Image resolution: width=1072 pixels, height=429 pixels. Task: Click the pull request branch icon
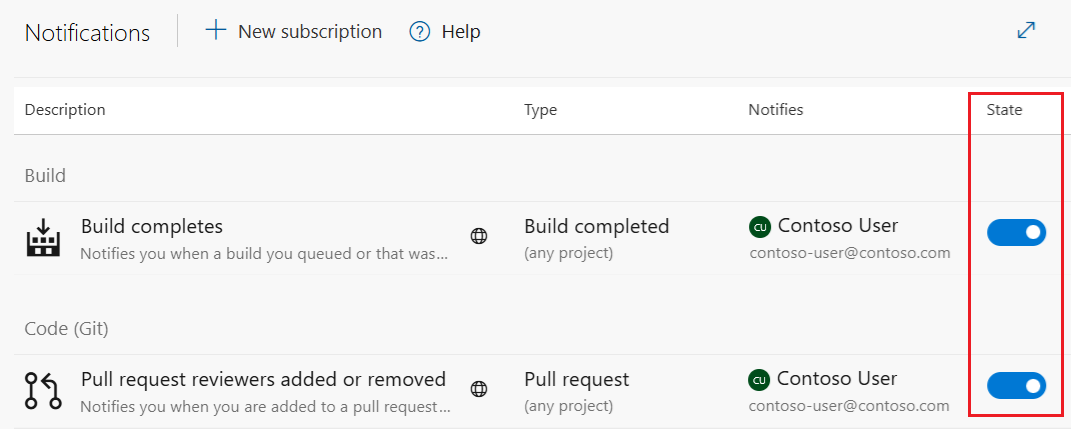tap(43, 391)
